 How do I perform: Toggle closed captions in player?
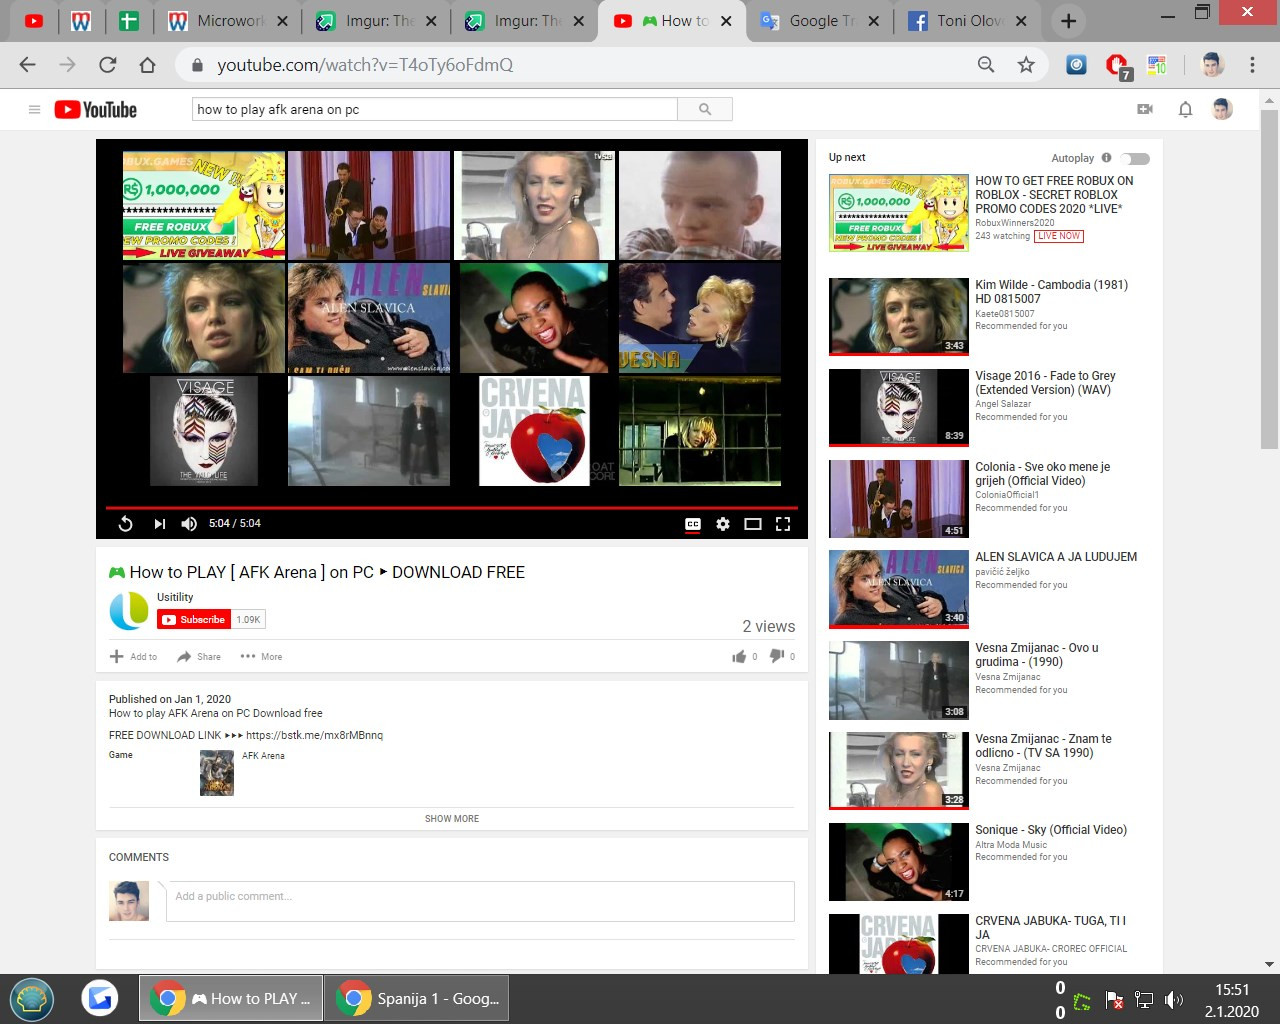point(692,524)
